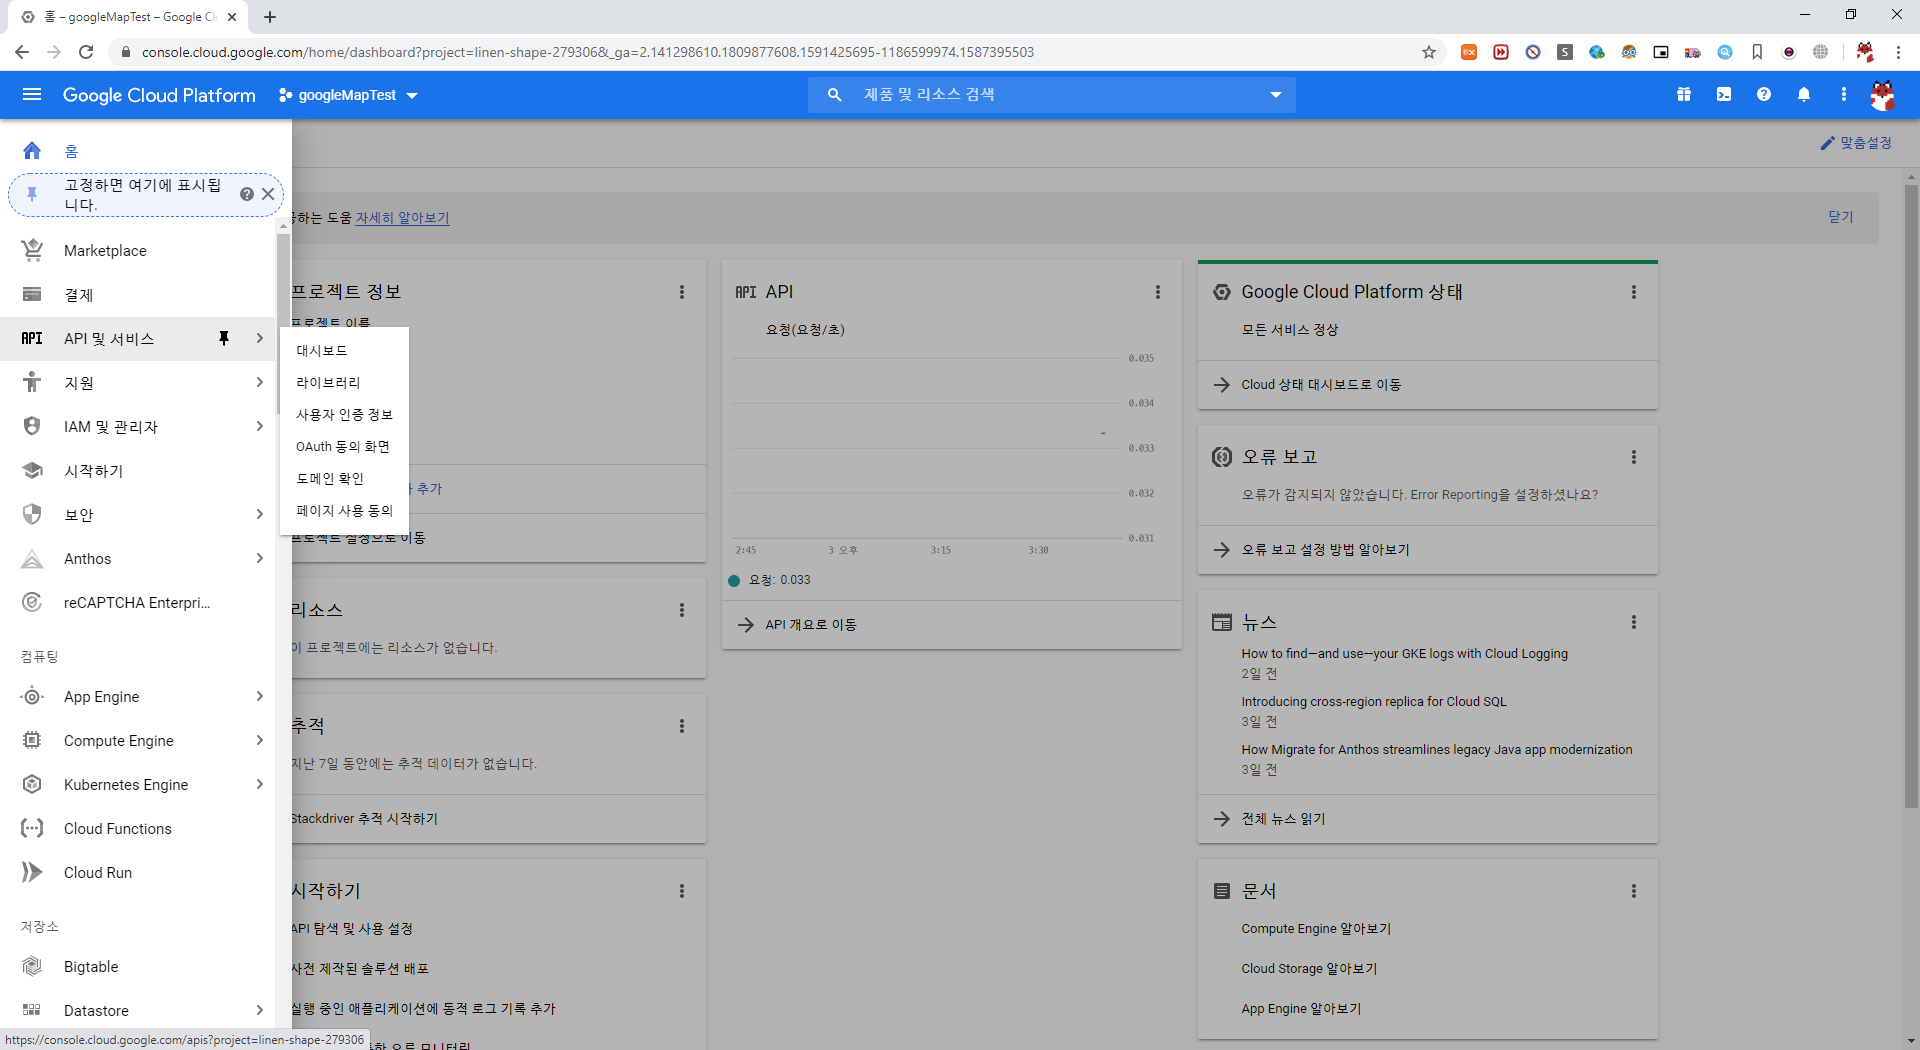Expand Security submenu chevron

pyautogui.click(x=260, y=515)
